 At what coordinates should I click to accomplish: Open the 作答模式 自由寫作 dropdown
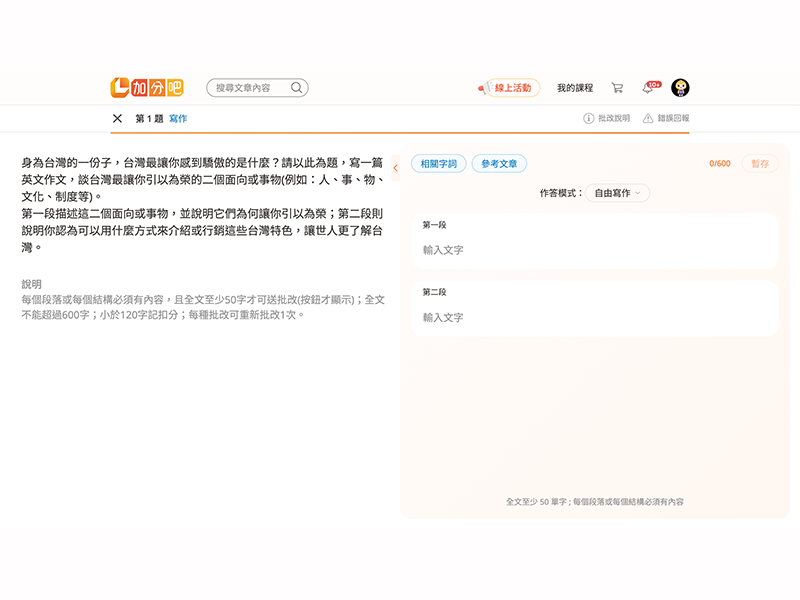[621, 193]
